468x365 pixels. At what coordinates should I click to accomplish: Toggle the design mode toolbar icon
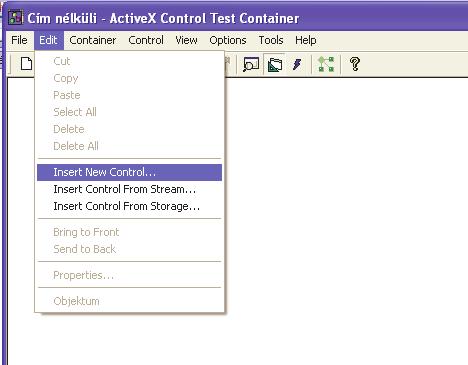[x=275, y=64]
